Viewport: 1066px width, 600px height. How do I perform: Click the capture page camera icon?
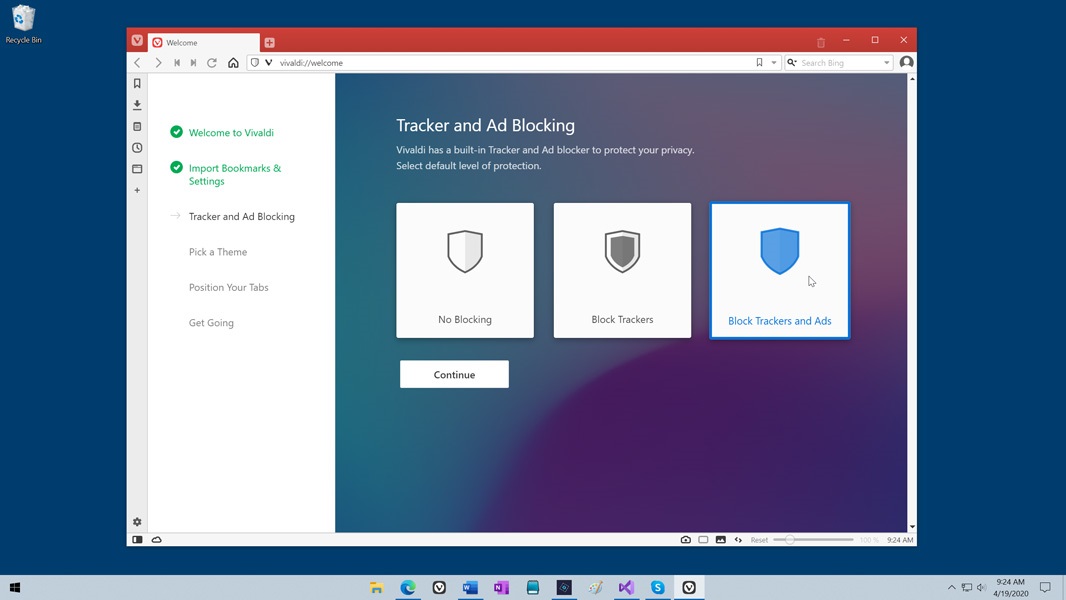(685, 540)
